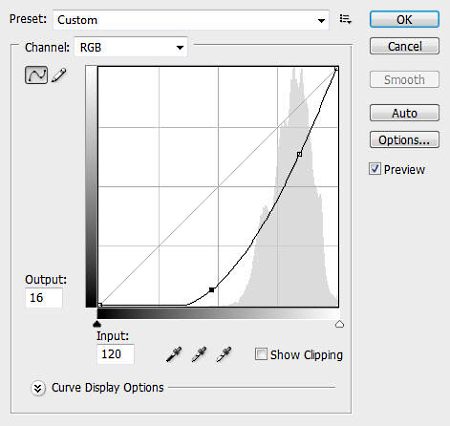The width and height of the screenshot is (450, 426).
Task: Click the Auto button
Action: 404,113
